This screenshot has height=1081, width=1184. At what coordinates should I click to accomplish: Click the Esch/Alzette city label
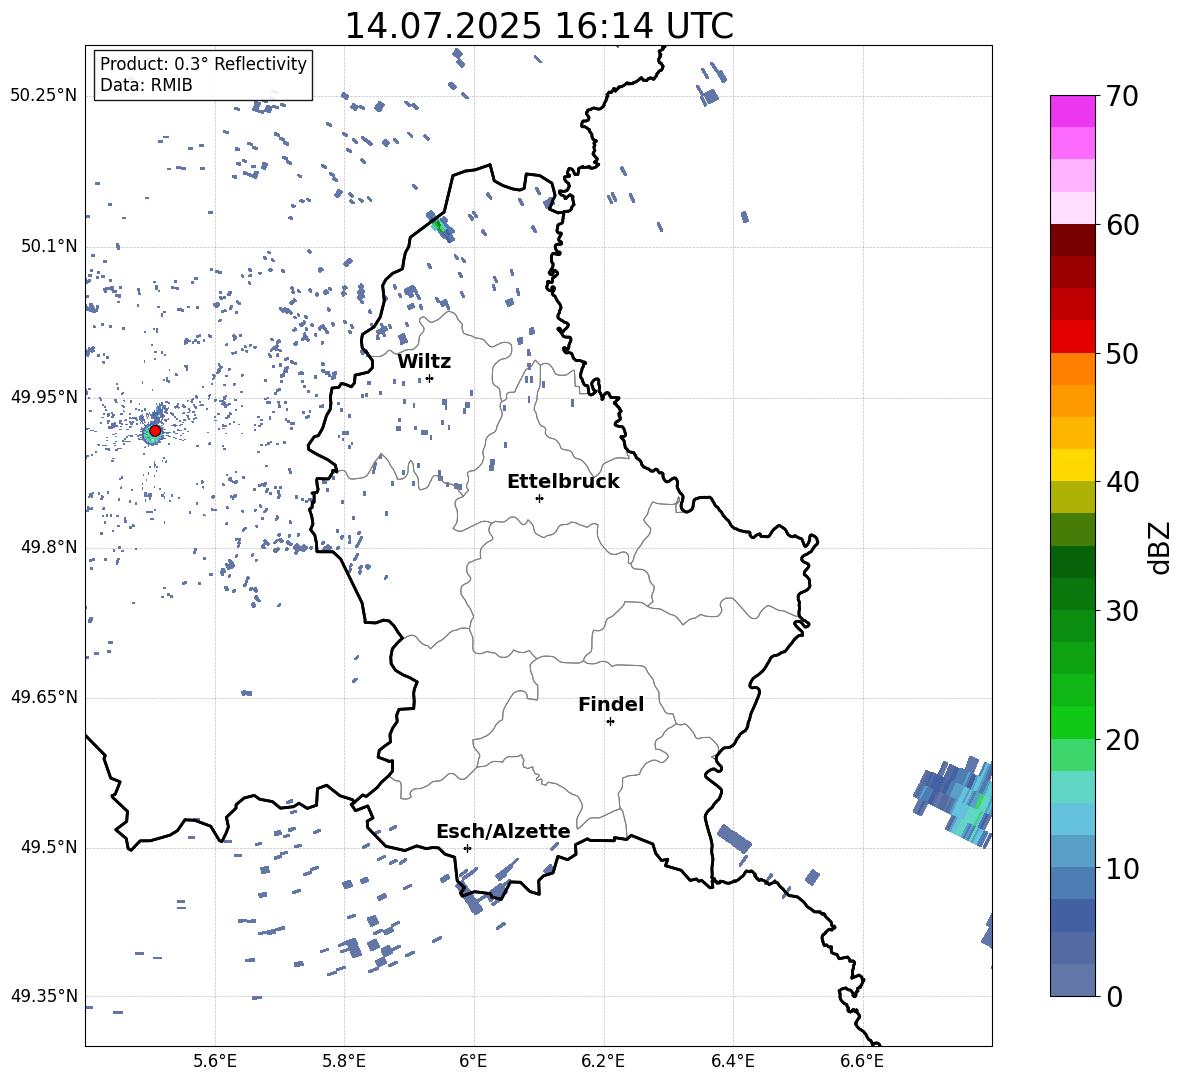(503, 832)
